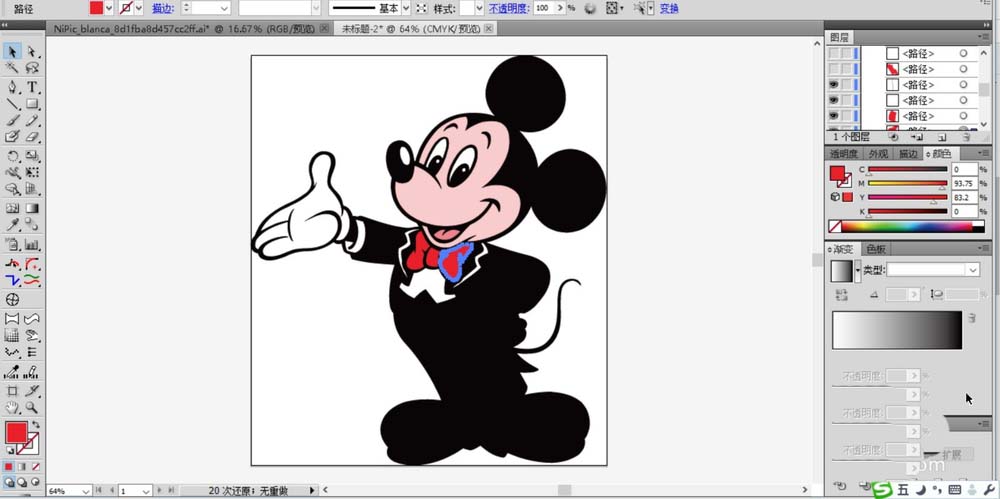Select the Type tool
This screenshot has width=1000, height=499.
pyautogui.click(x=32, y=87)
